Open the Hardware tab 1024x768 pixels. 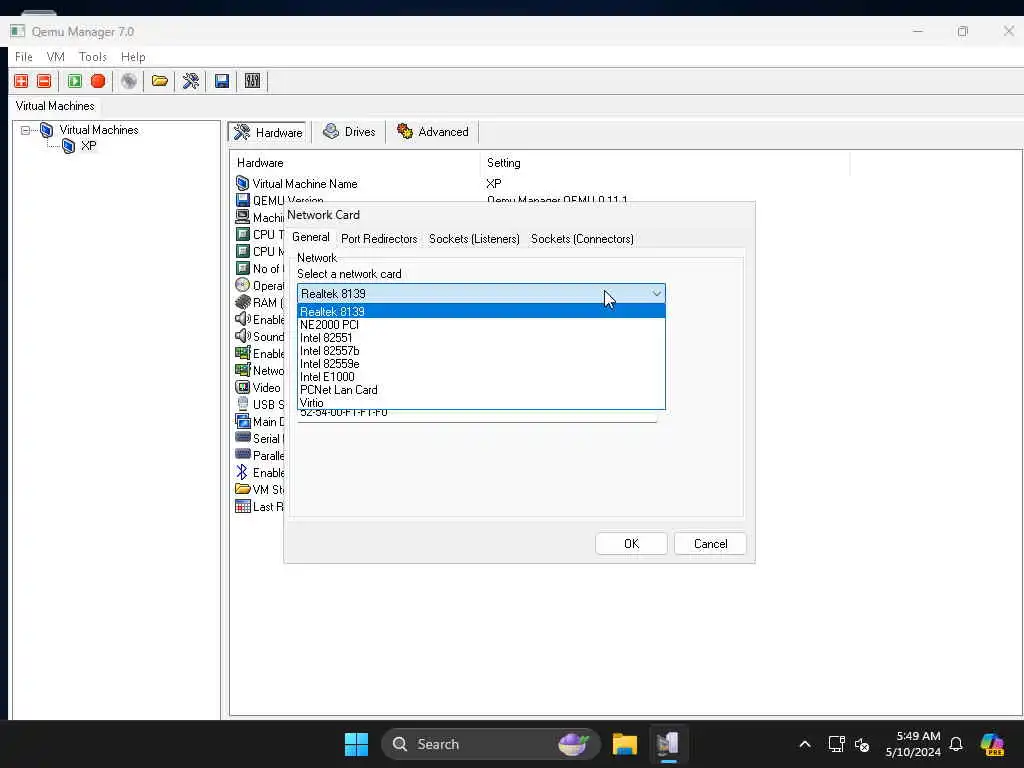[x=268, y=133]
